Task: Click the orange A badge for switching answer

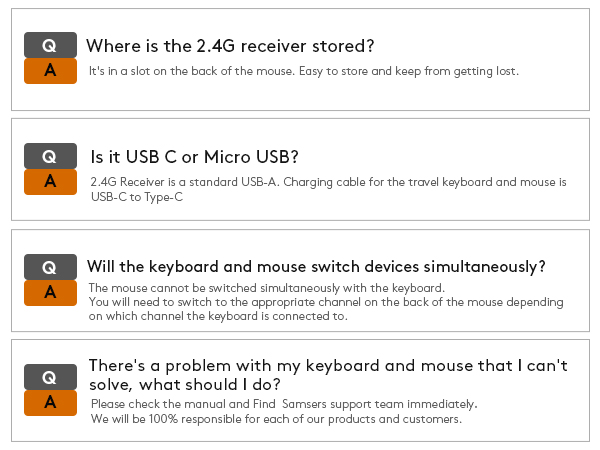Action: (x=50, y=293)
